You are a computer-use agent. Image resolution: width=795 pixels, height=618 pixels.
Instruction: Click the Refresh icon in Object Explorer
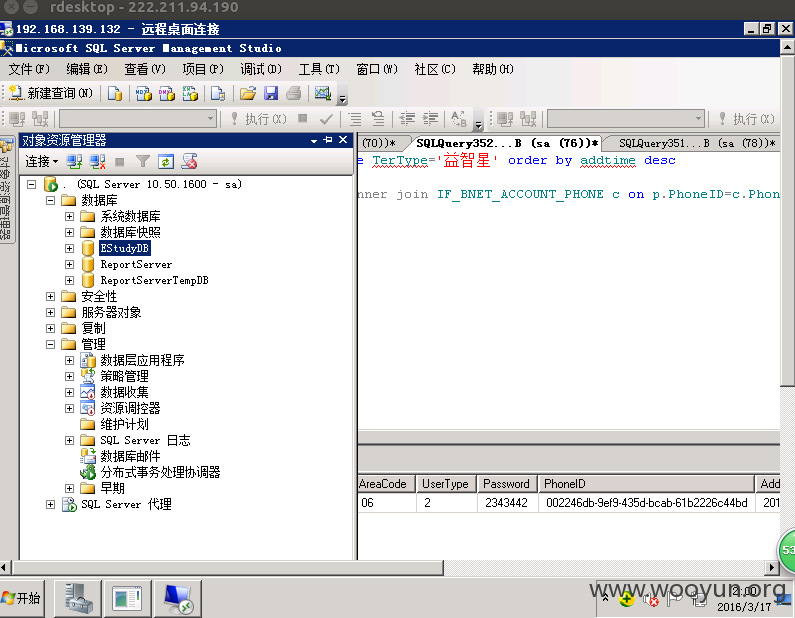pyautogui.click(x=166, y=162)
